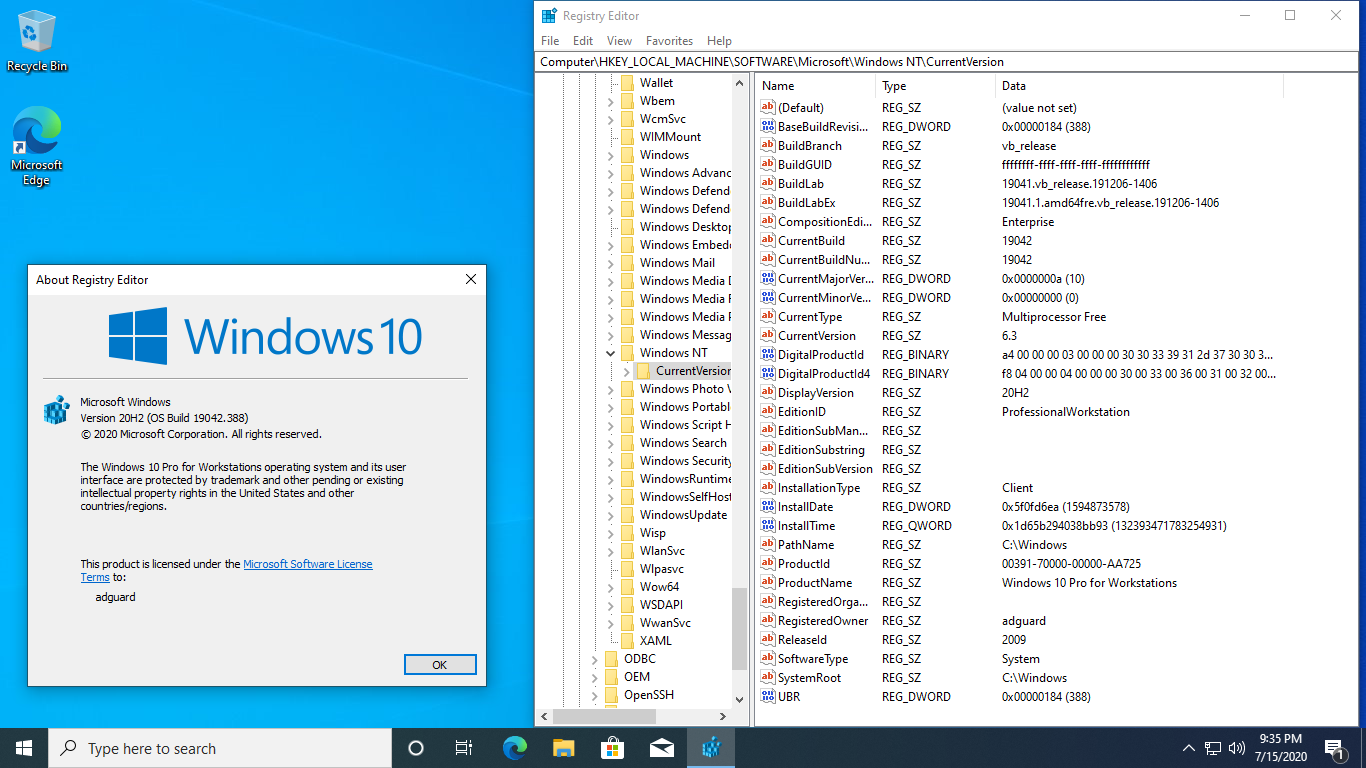This screenshot has width=1366, height=768.
Task: Click the registry address bar path
Action: (947, 62)
